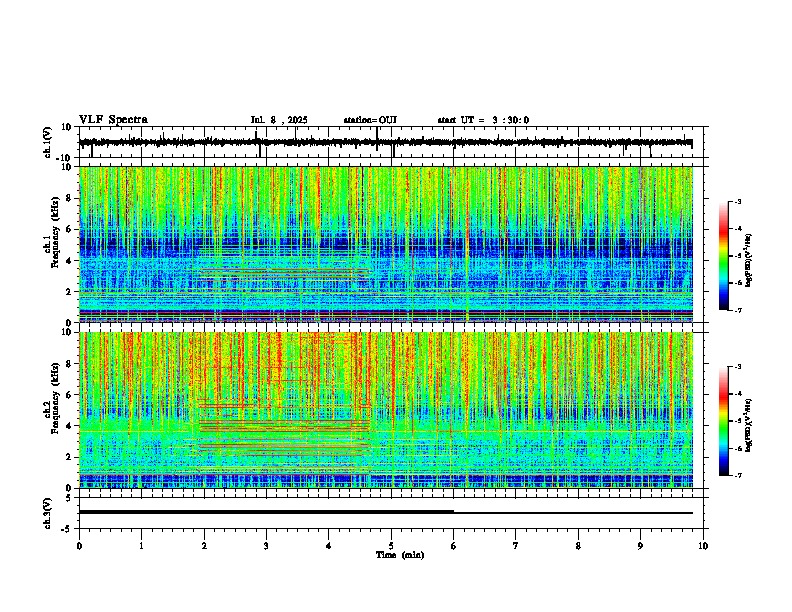Click the 'VLF Spectra' plot title
This screenshot has width=792, height=612.
coord(113,120)
